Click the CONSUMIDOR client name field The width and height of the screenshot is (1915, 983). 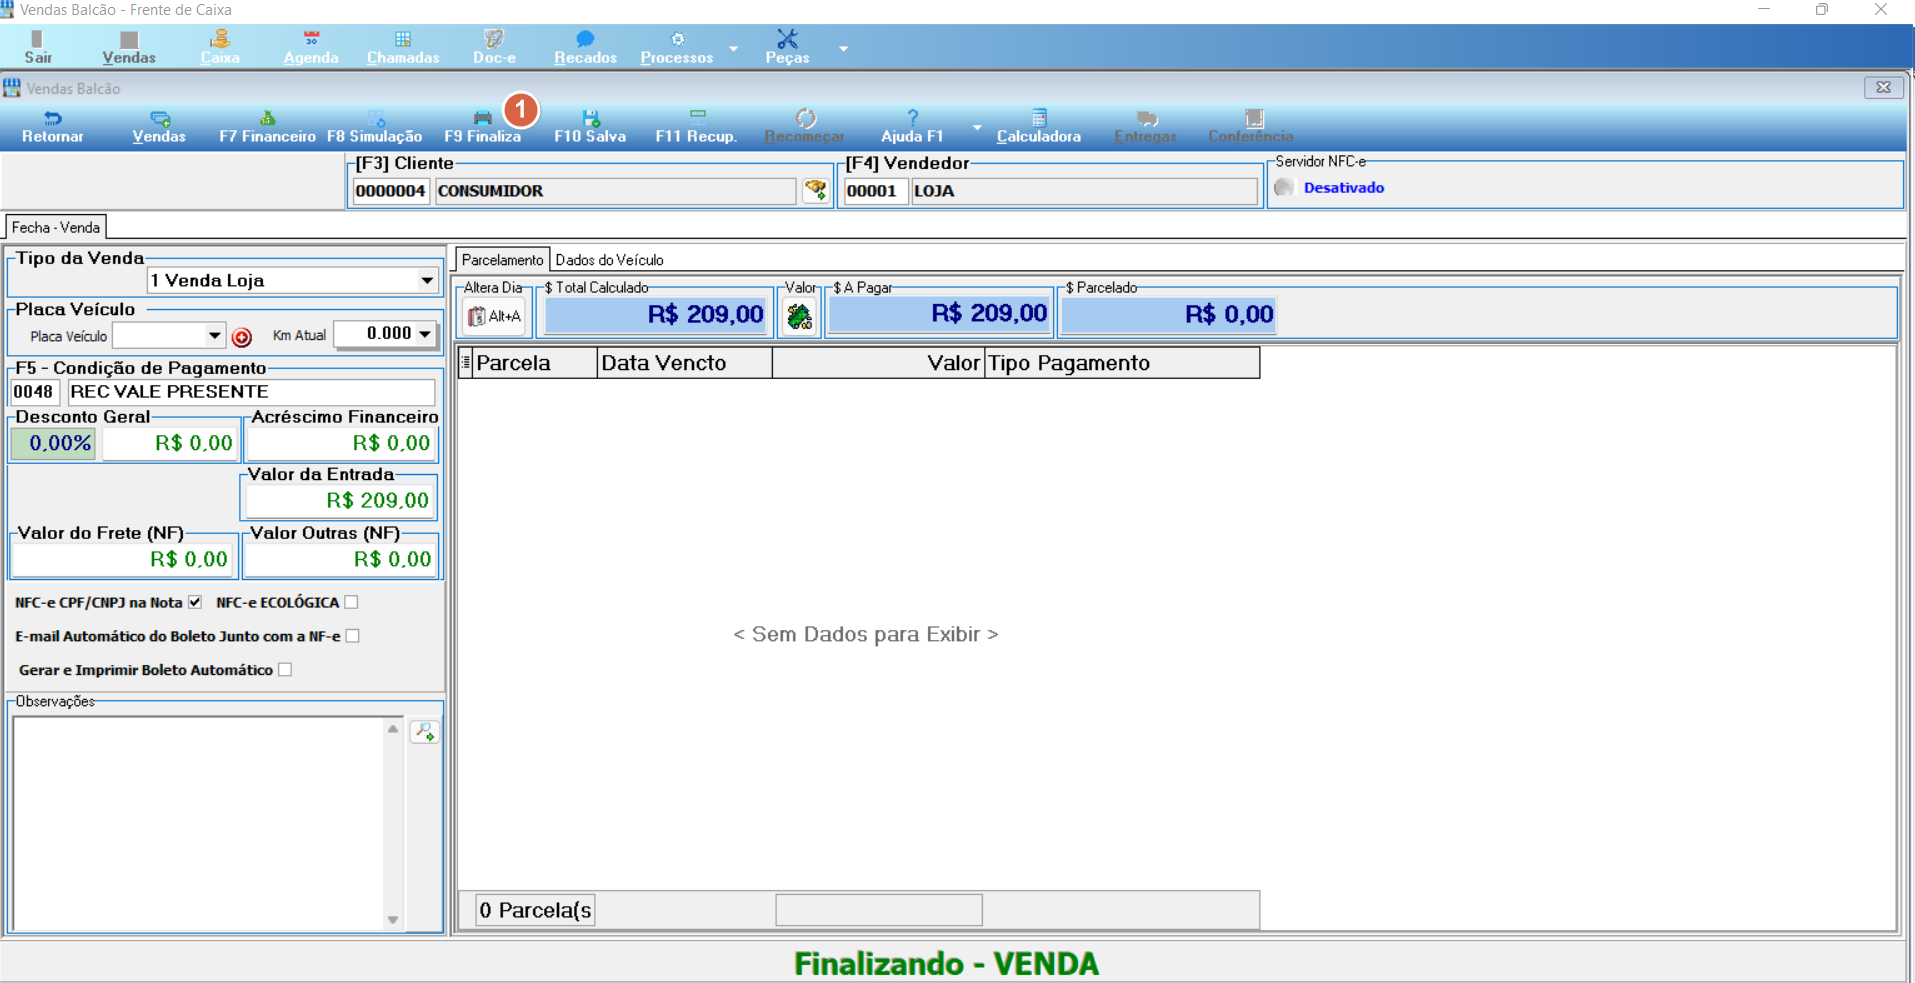[x=615, y=191]
